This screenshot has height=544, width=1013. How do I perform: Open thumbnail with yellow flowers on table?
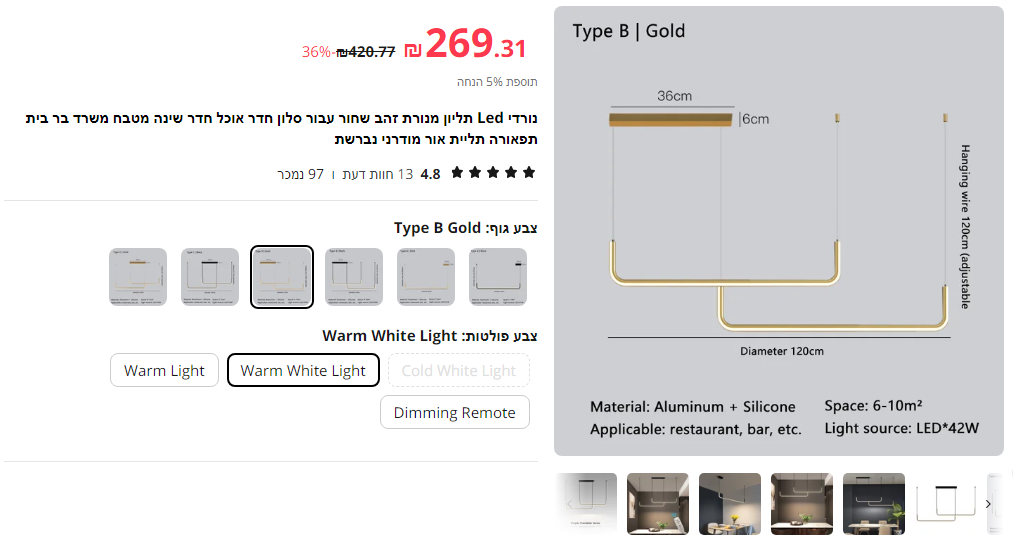tap(730, 504)
